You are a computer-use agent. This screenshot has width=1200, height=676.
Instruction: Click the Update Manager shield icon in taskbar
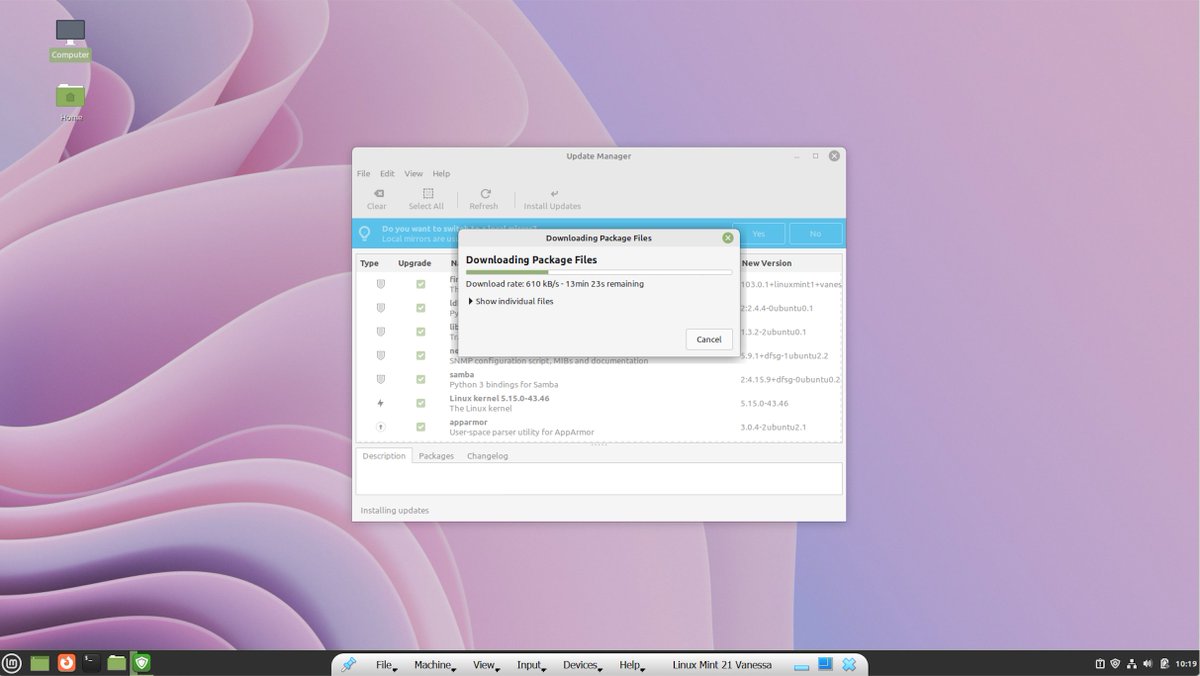click(141, 663)
